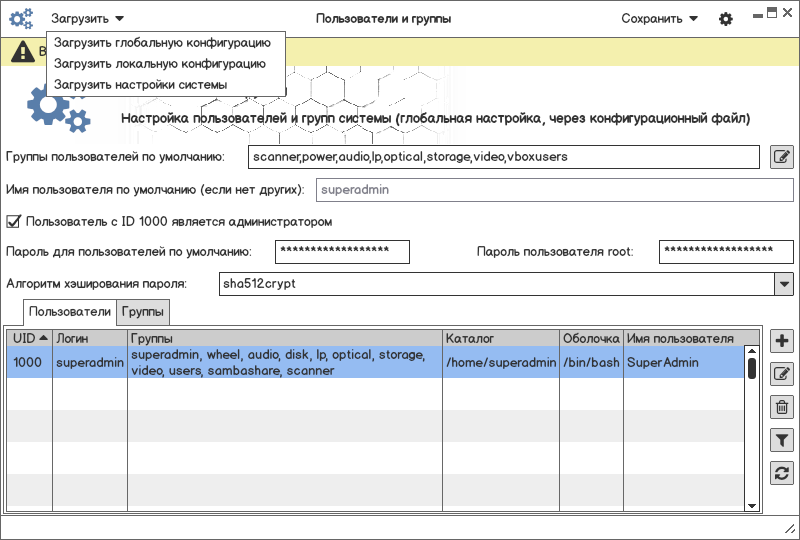800x540 pixels.
Task: Open settings gear icon in title bar
Action: [x=726, y=18]
